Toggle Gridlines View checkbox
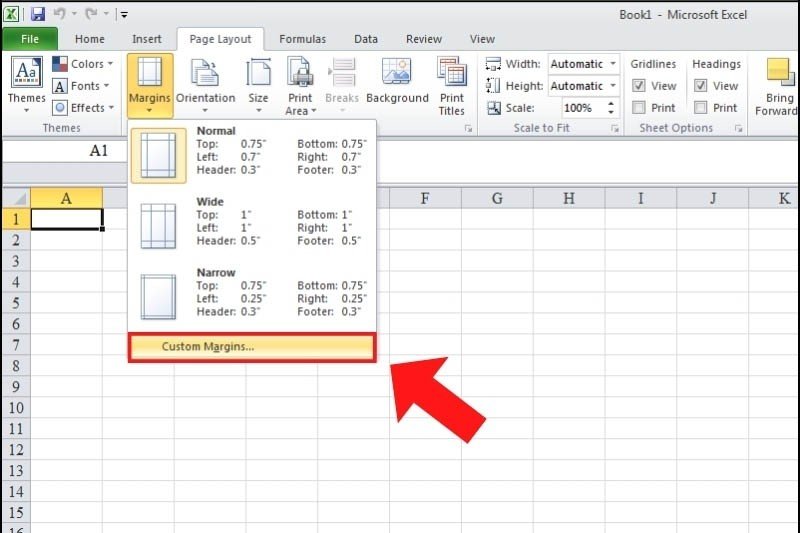The height and width of the screenshot is (533, 800). tap(639, 86)
